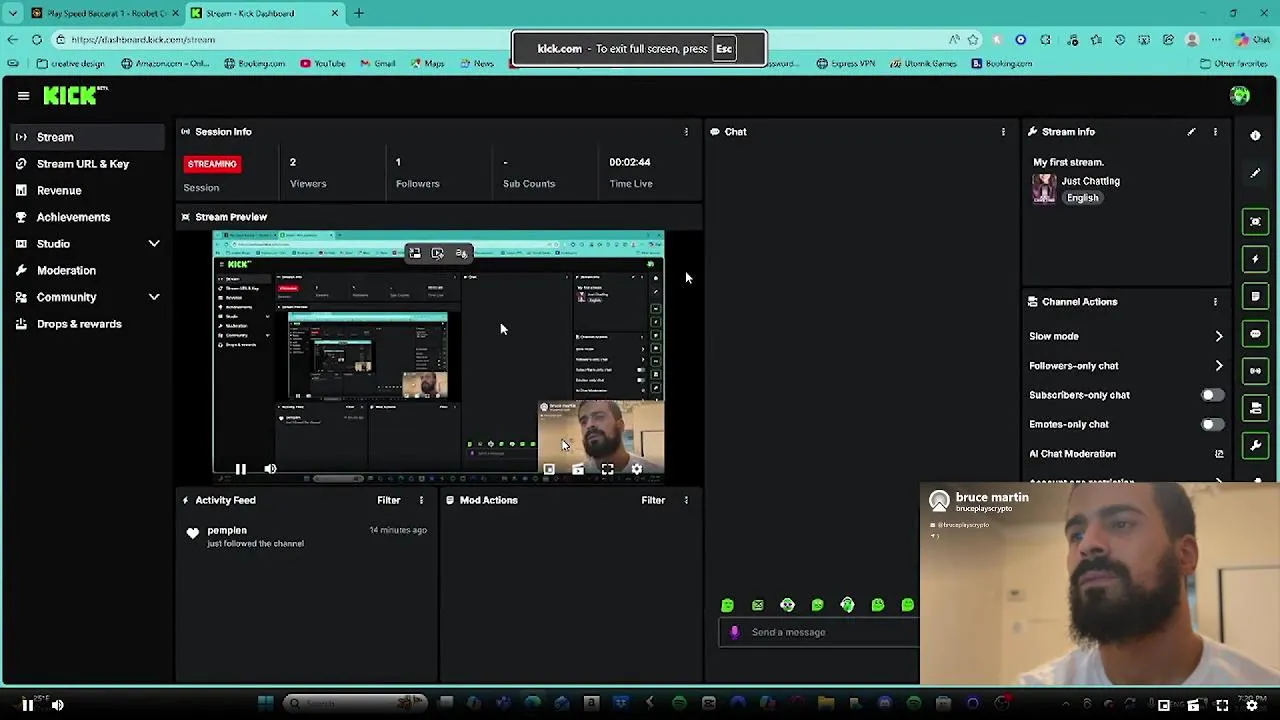Toggle the lightning bolt activity widget icon
This screenshot has height=720, width=1280.
point(1256,259)
